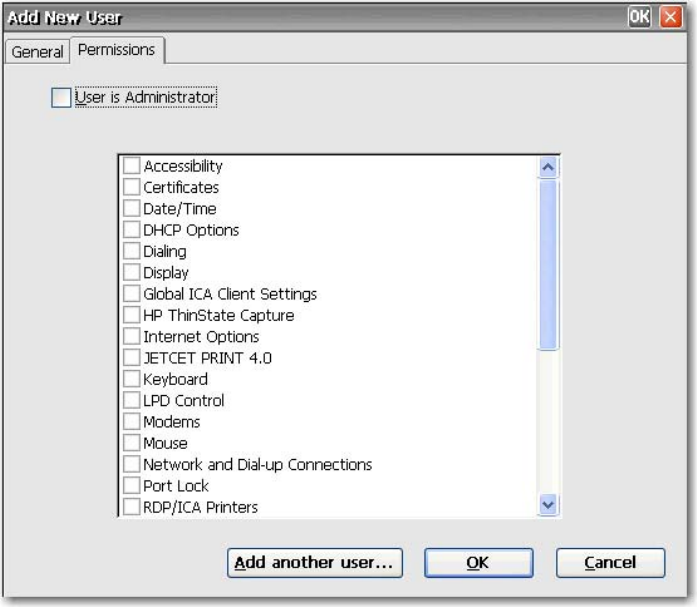Enable the Keyboard permission checkbox
The width and height of the screenshot is (697, 607).
click(132, 379)
